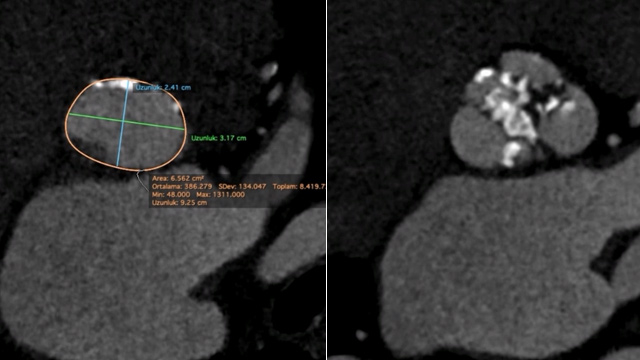The image size is (640, 360).
Task: Click the green 'Uzunluk: 3.17 cm' label
Action: [219, 138]
